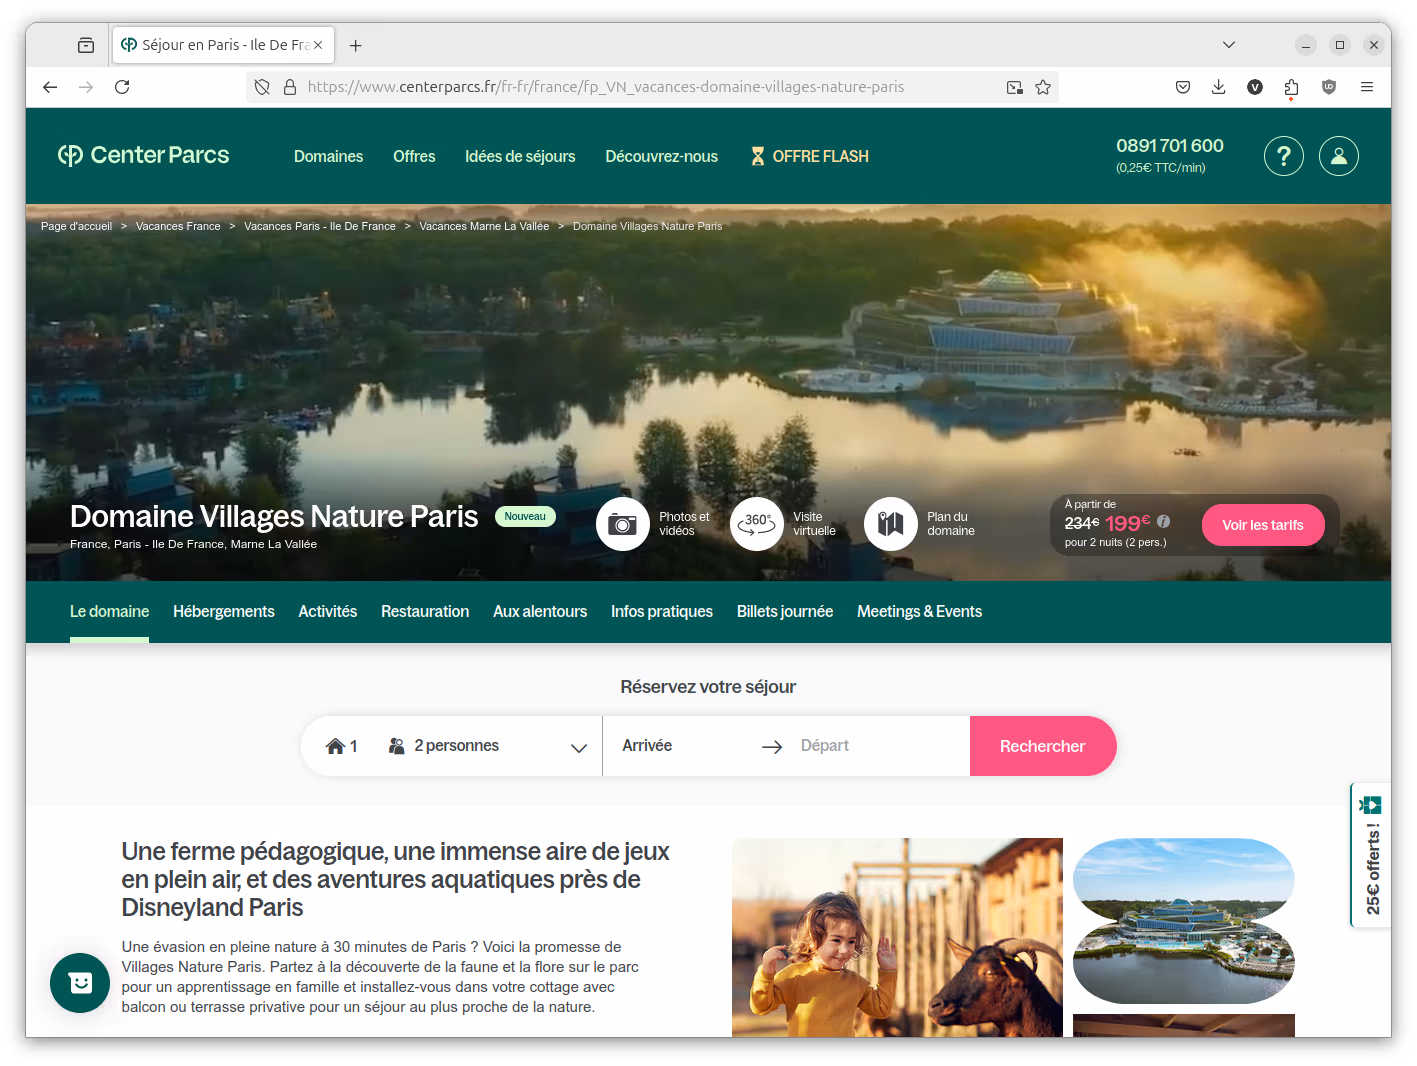This screenshot has height=1066, width=1417.
Task: Launch the 360° Visite virtuelle icon
Action: pos(757,524)
